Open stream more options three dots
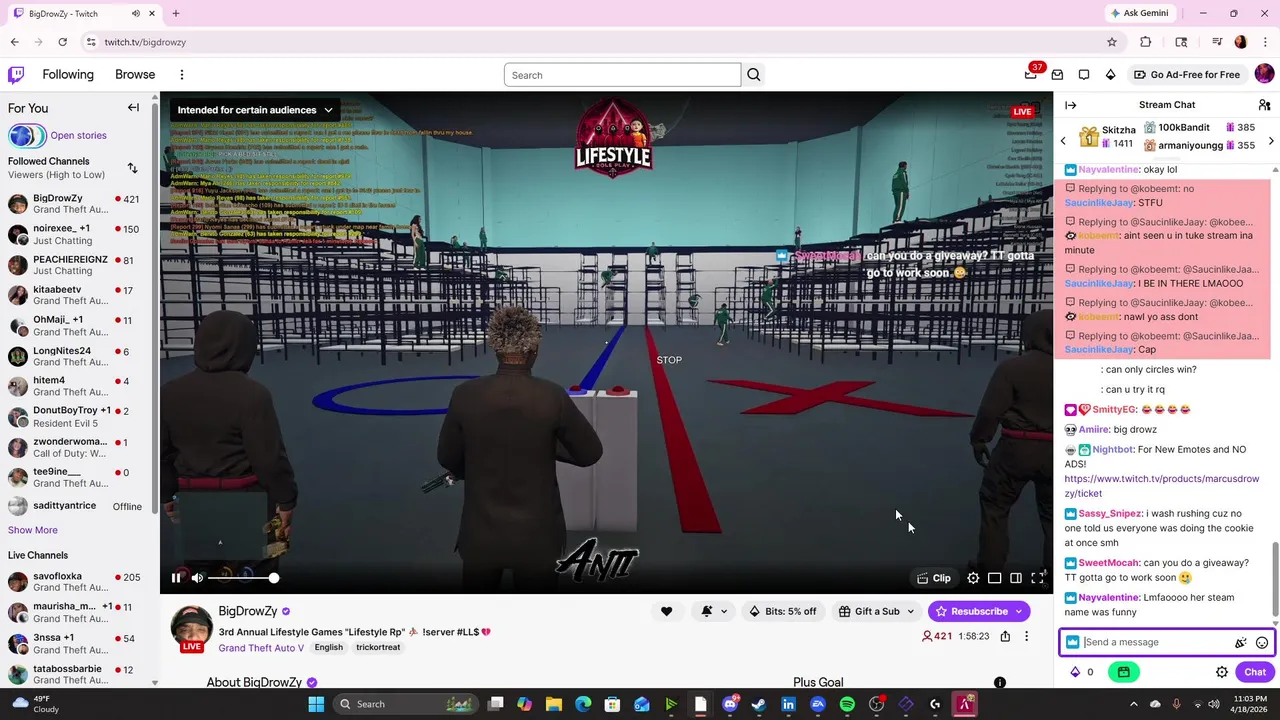The height and width of the screenshot is (720, 1280). click(x=1026, y=636)
